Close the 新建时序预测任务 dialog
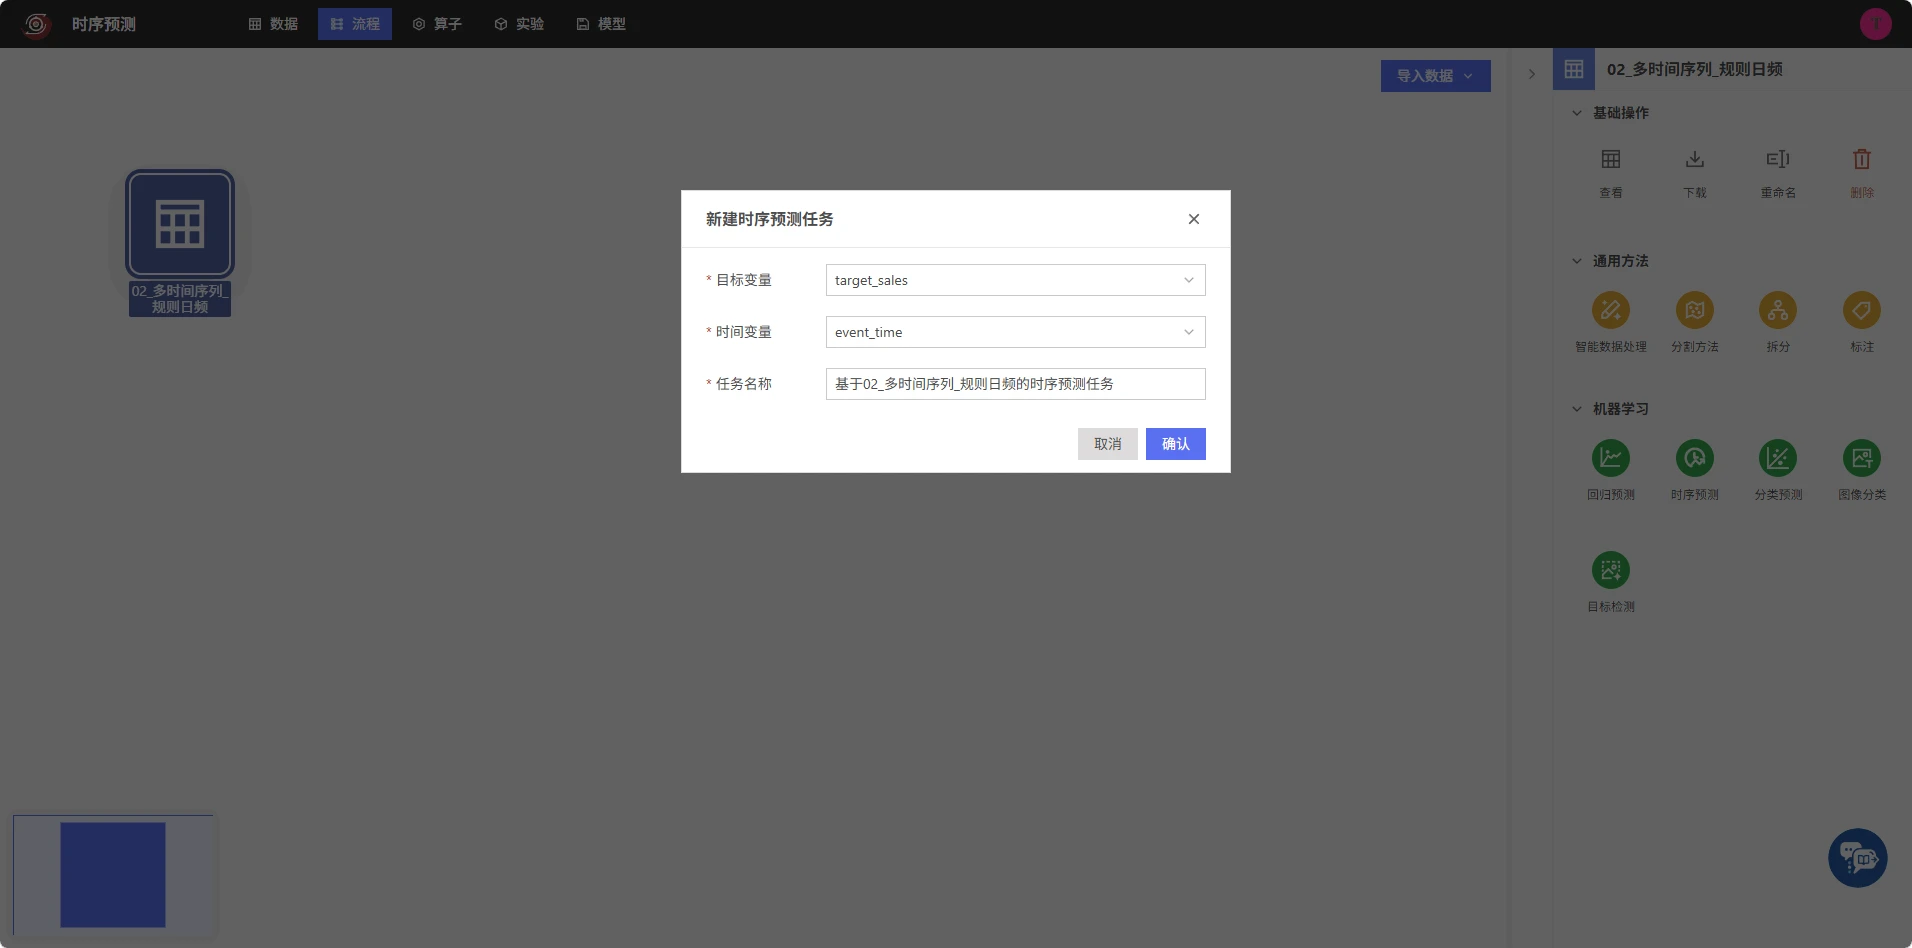This screenshot has width=1912, height=948. pos(1193,219)
